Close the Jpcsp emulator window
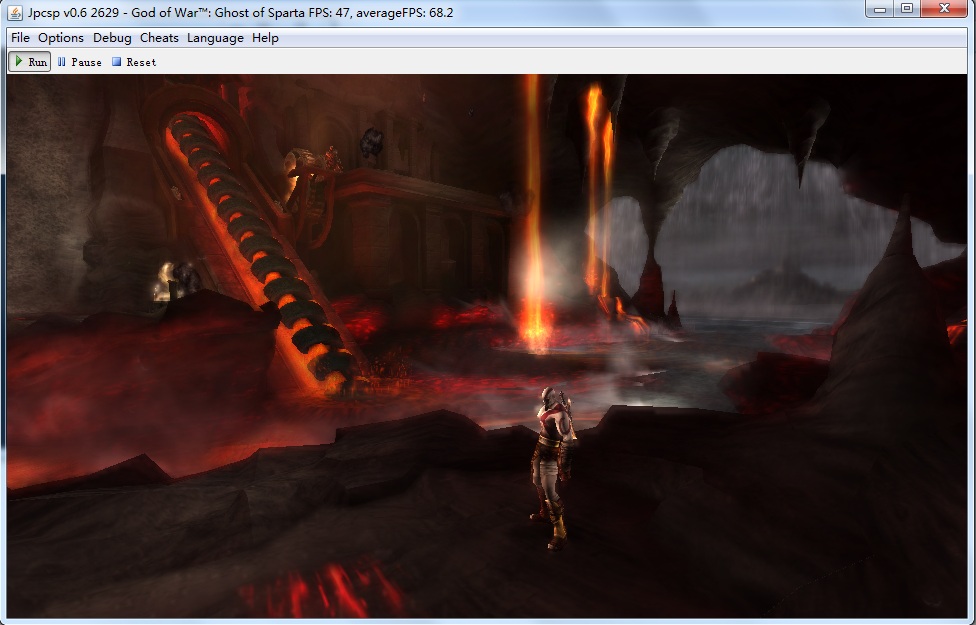The image size is (976, 625). pos(945,10)
